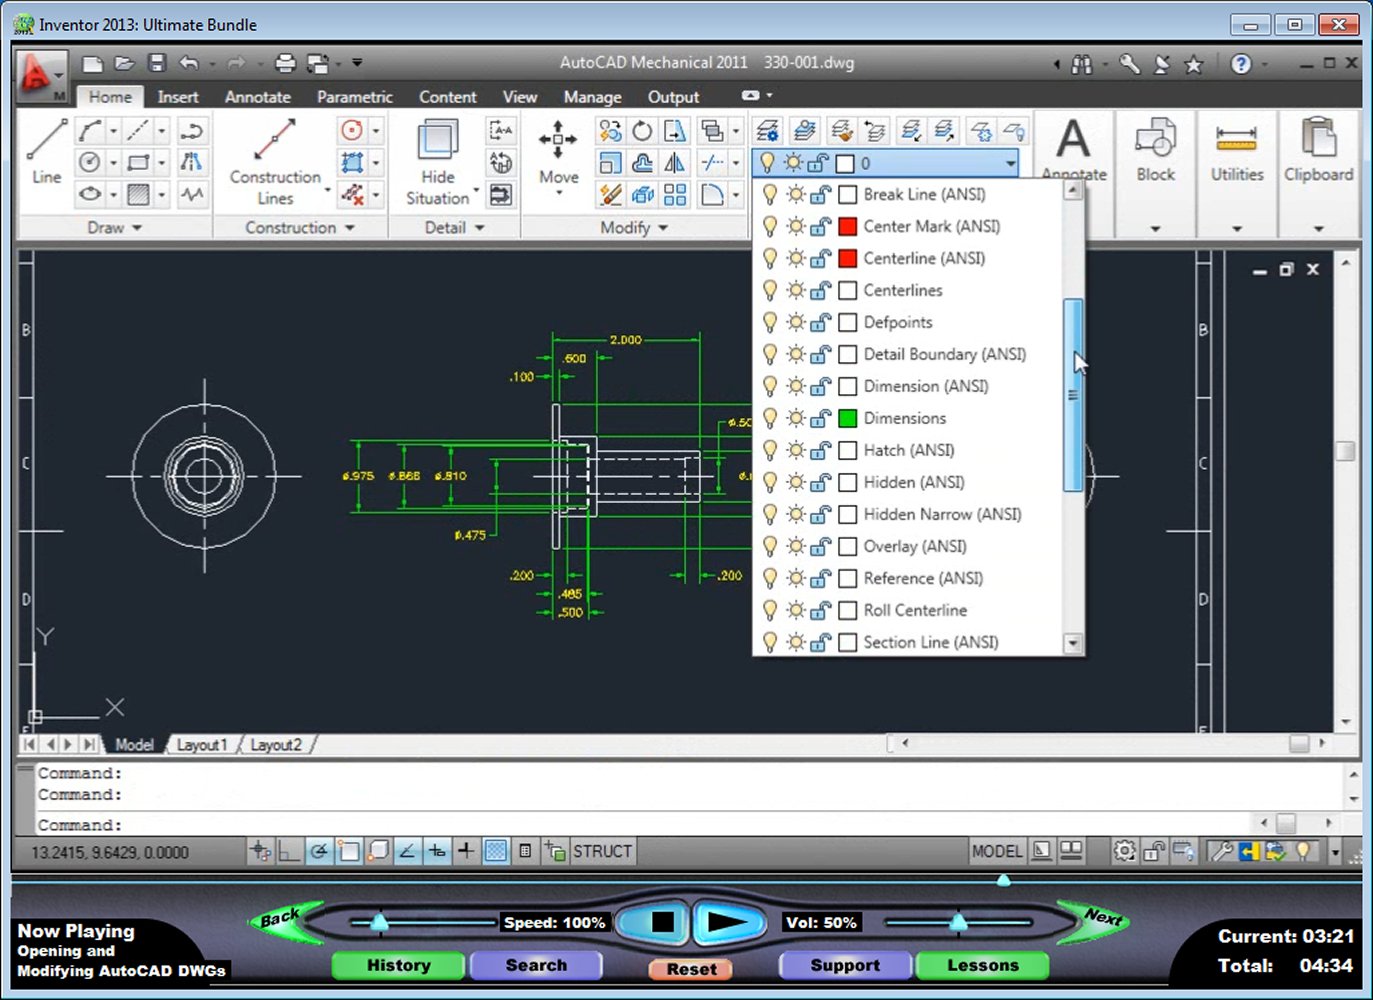Select the Rectangle tool in Draw panel
The height and width of the screenshot is (1000, 1373).
pos(139,162)
